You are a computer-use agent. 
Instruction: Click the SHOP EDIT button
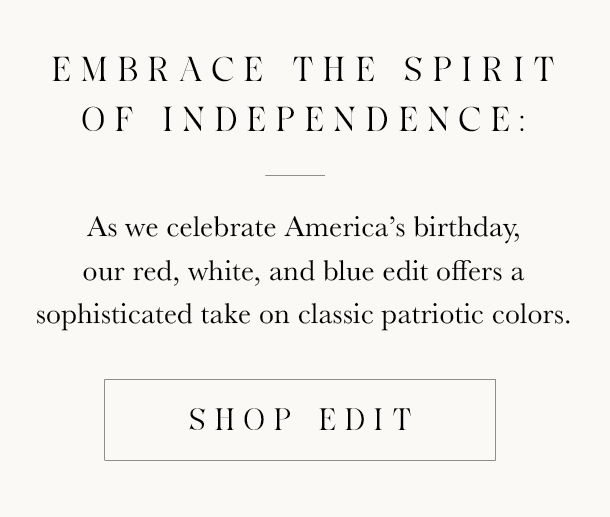pos(300,420)
